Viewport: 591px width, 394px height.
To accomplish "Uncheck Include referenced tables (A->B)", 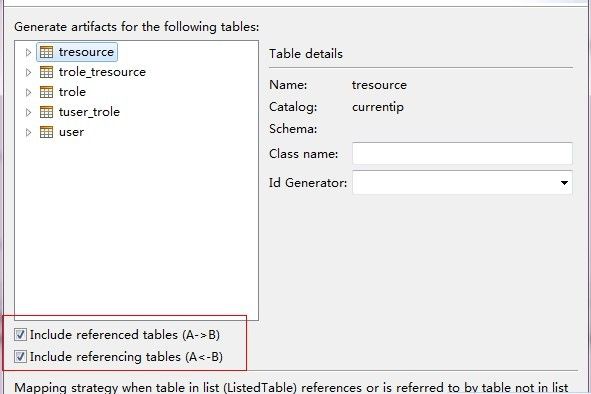I will click(x=20, y=334).
